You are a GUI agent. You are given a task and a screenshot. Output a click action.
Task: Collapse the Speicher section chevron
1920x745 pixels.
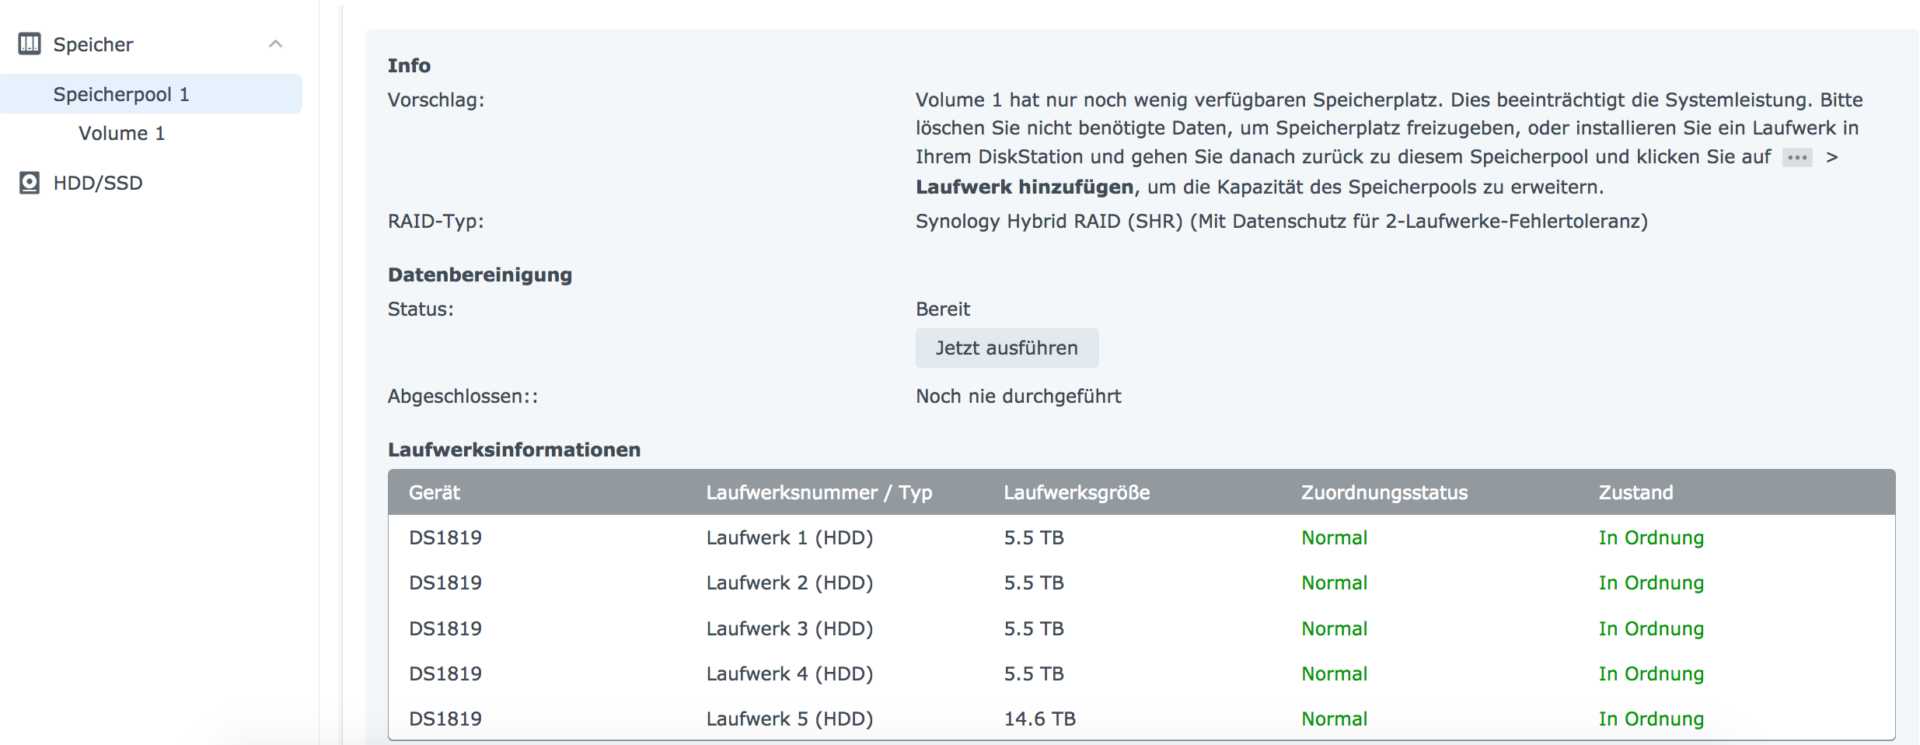point(277,44)
